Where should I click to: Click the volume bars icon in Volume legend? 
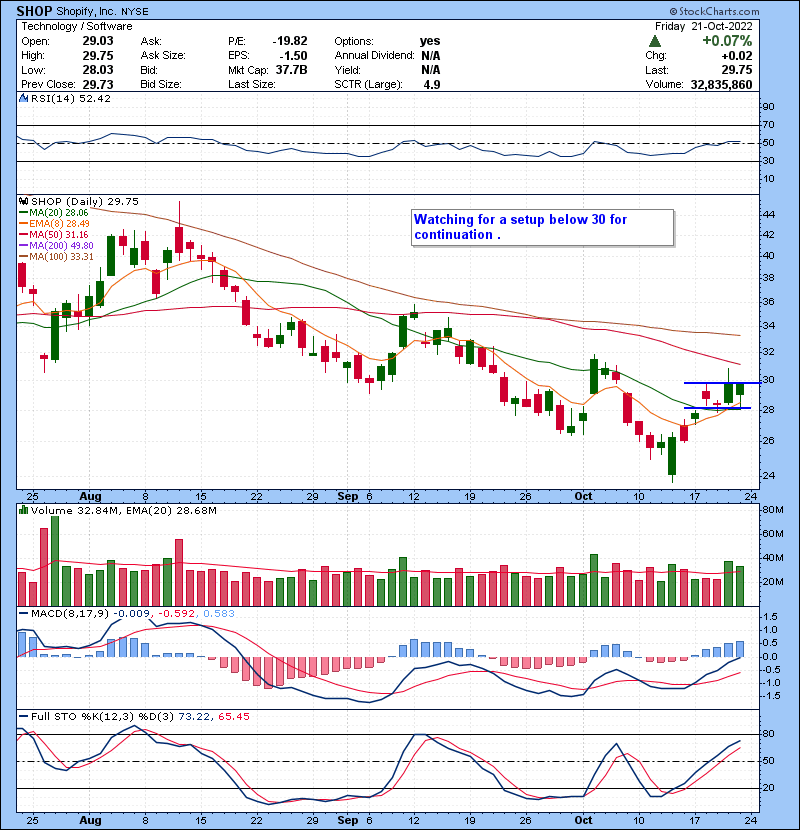tap(23, 510)
